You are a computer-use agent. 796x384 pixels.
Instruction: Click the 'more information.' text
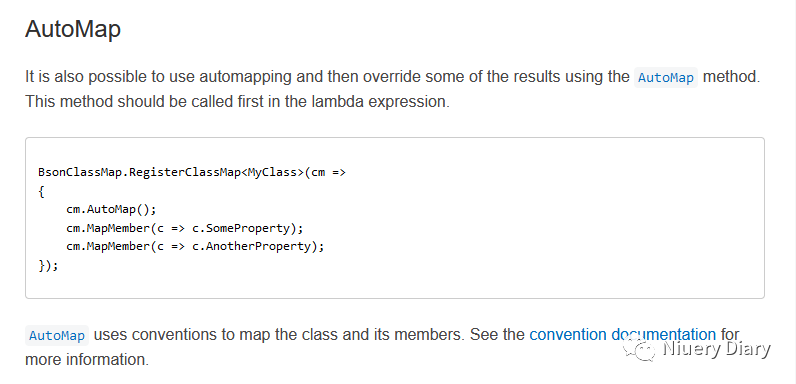click(87, 360)
